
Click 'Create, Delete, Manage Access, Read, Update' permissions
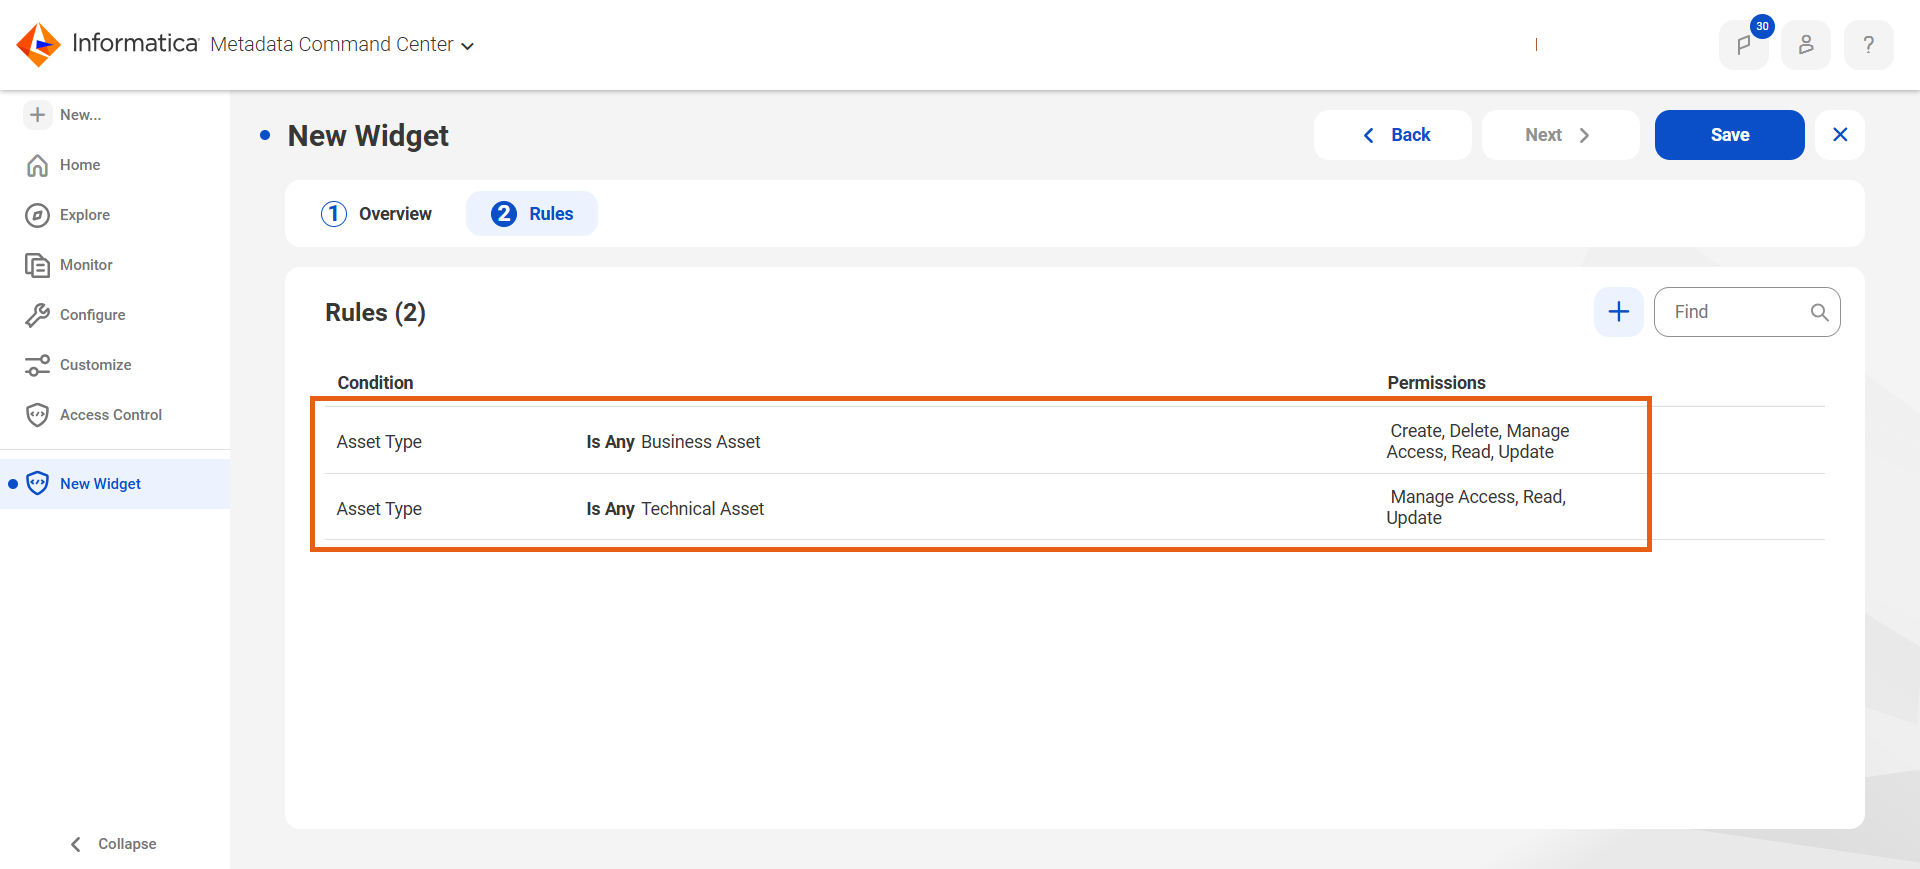[1477, 441]
